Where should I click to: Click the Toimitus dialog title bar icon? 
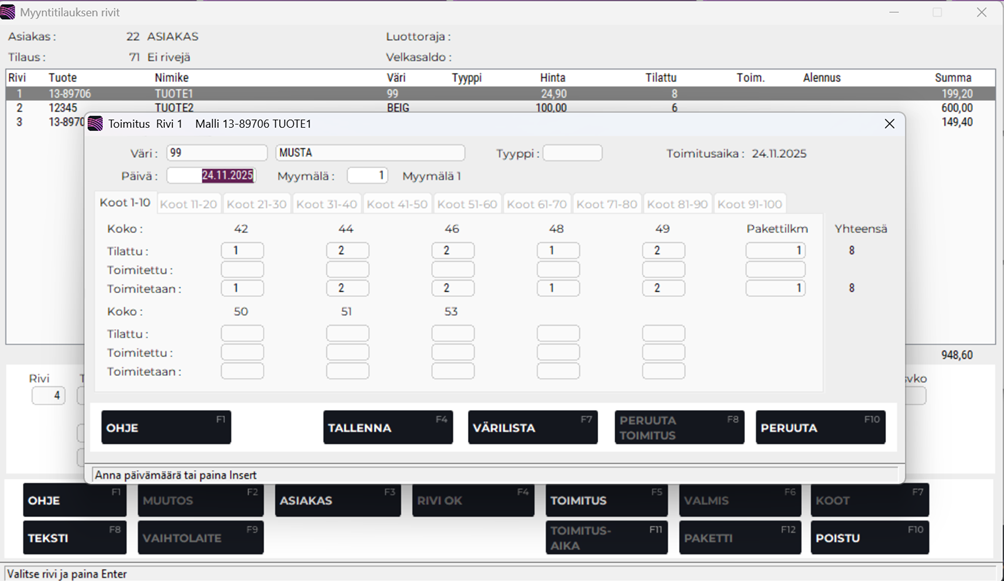96,124
